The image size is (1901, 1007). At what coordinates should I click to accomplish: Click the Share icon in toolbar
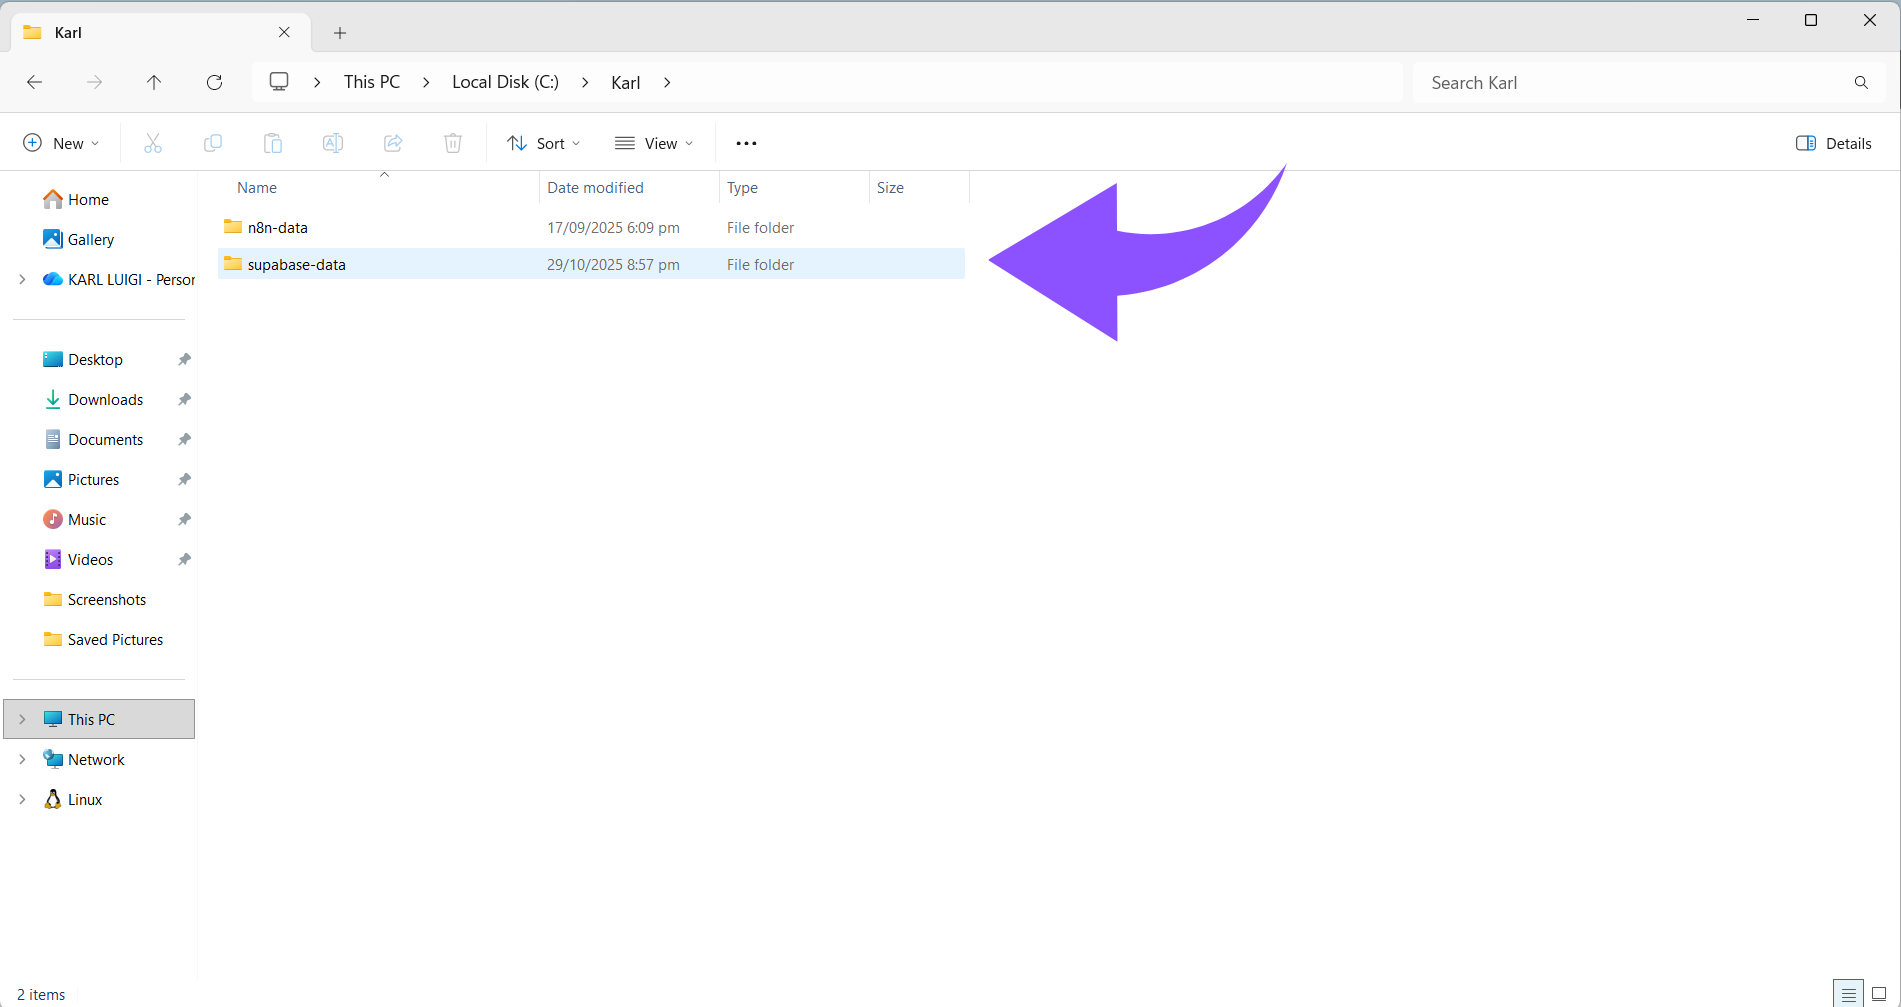393,143
